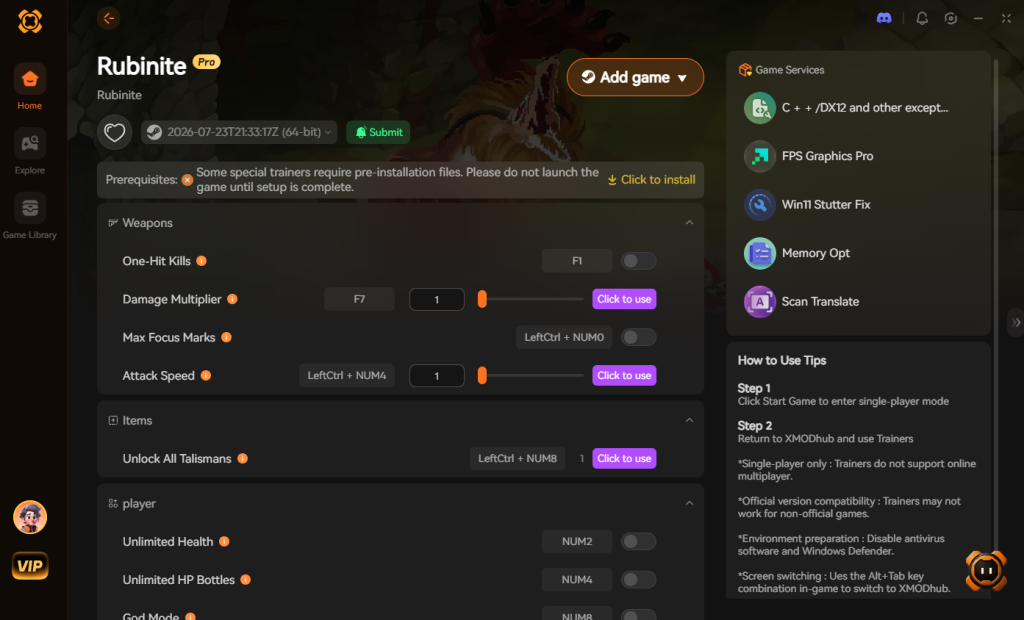Image resolution: width=1024 pixels, height=620 pixels.
Task: Open Discord via the Discord icon
Action: 884,18
